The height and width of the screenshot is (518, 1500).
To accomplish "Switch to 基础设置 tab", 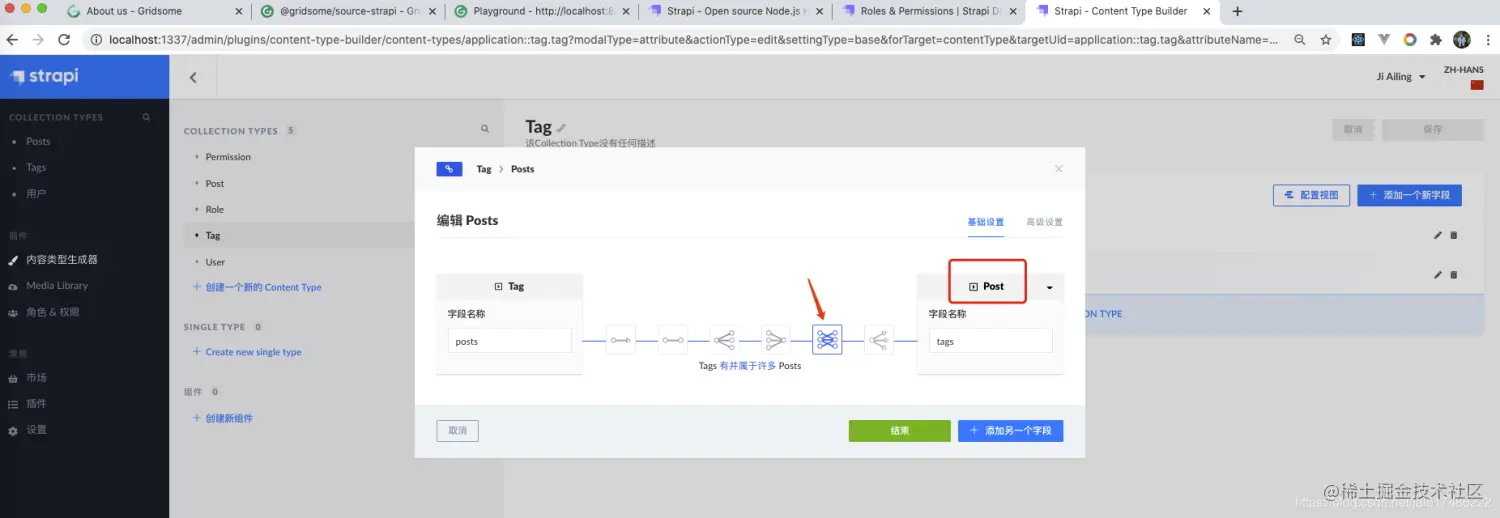I will point(985,222).
